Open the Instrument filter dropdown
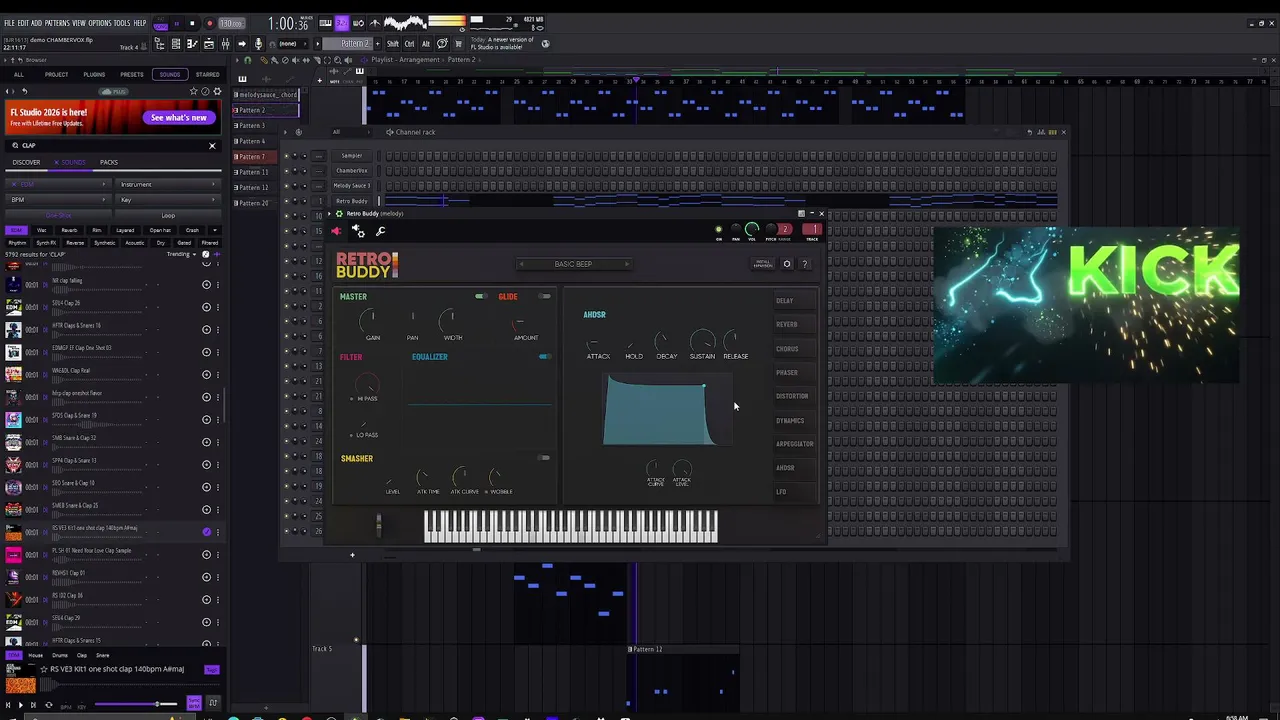The height and width of the screenshot is (720, 1280). 168,185
